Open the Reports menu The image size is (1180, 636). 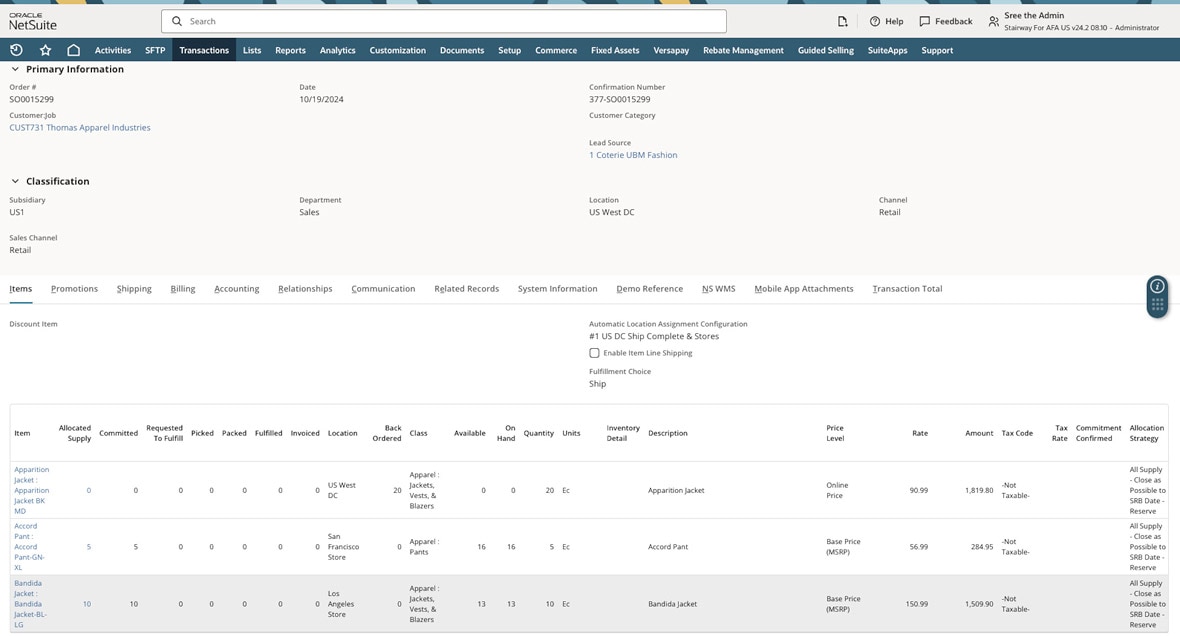click(290, 50)
